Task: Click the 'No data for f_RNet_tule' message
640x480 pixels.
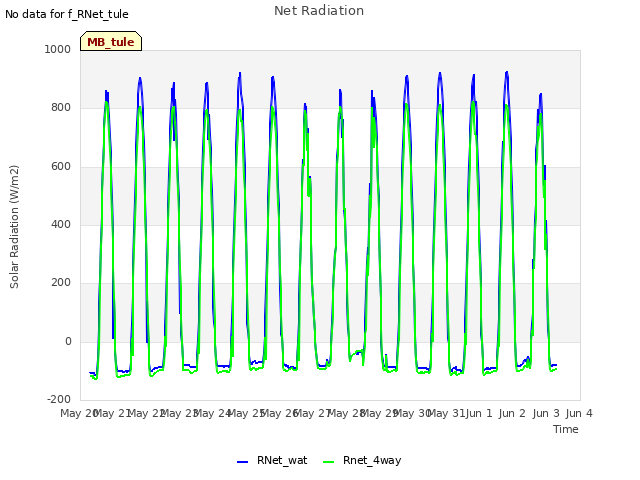Action: tap(67, 14)
